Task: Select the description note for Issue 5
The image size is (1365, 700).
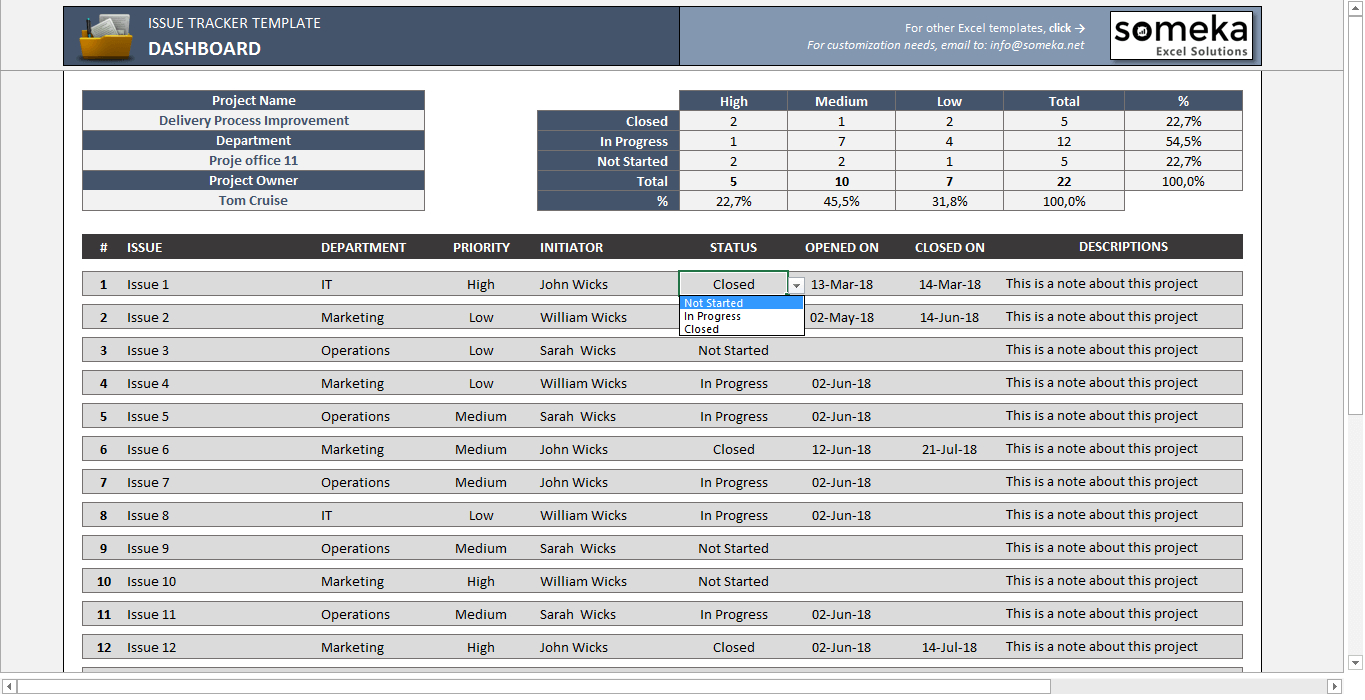Action: [1102, 415]
